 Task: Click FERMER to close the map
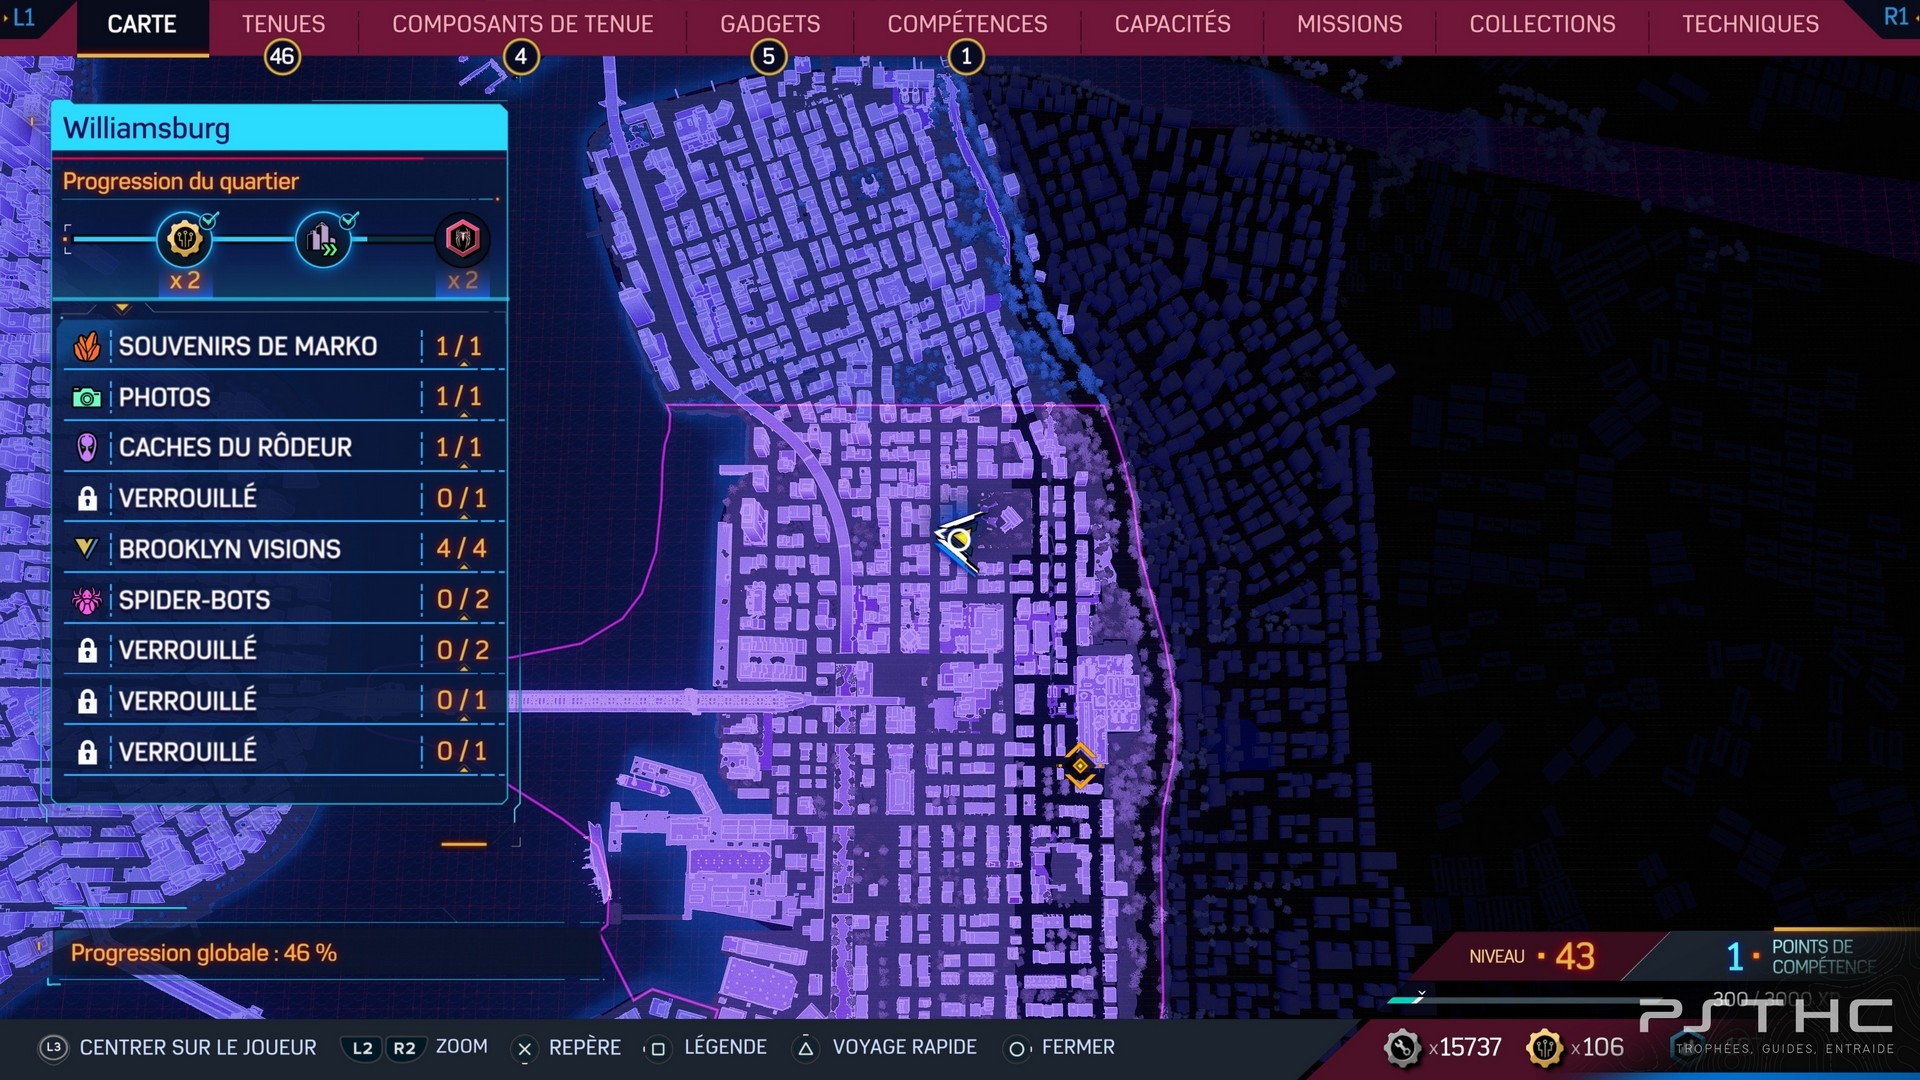click(1078, 1047)
